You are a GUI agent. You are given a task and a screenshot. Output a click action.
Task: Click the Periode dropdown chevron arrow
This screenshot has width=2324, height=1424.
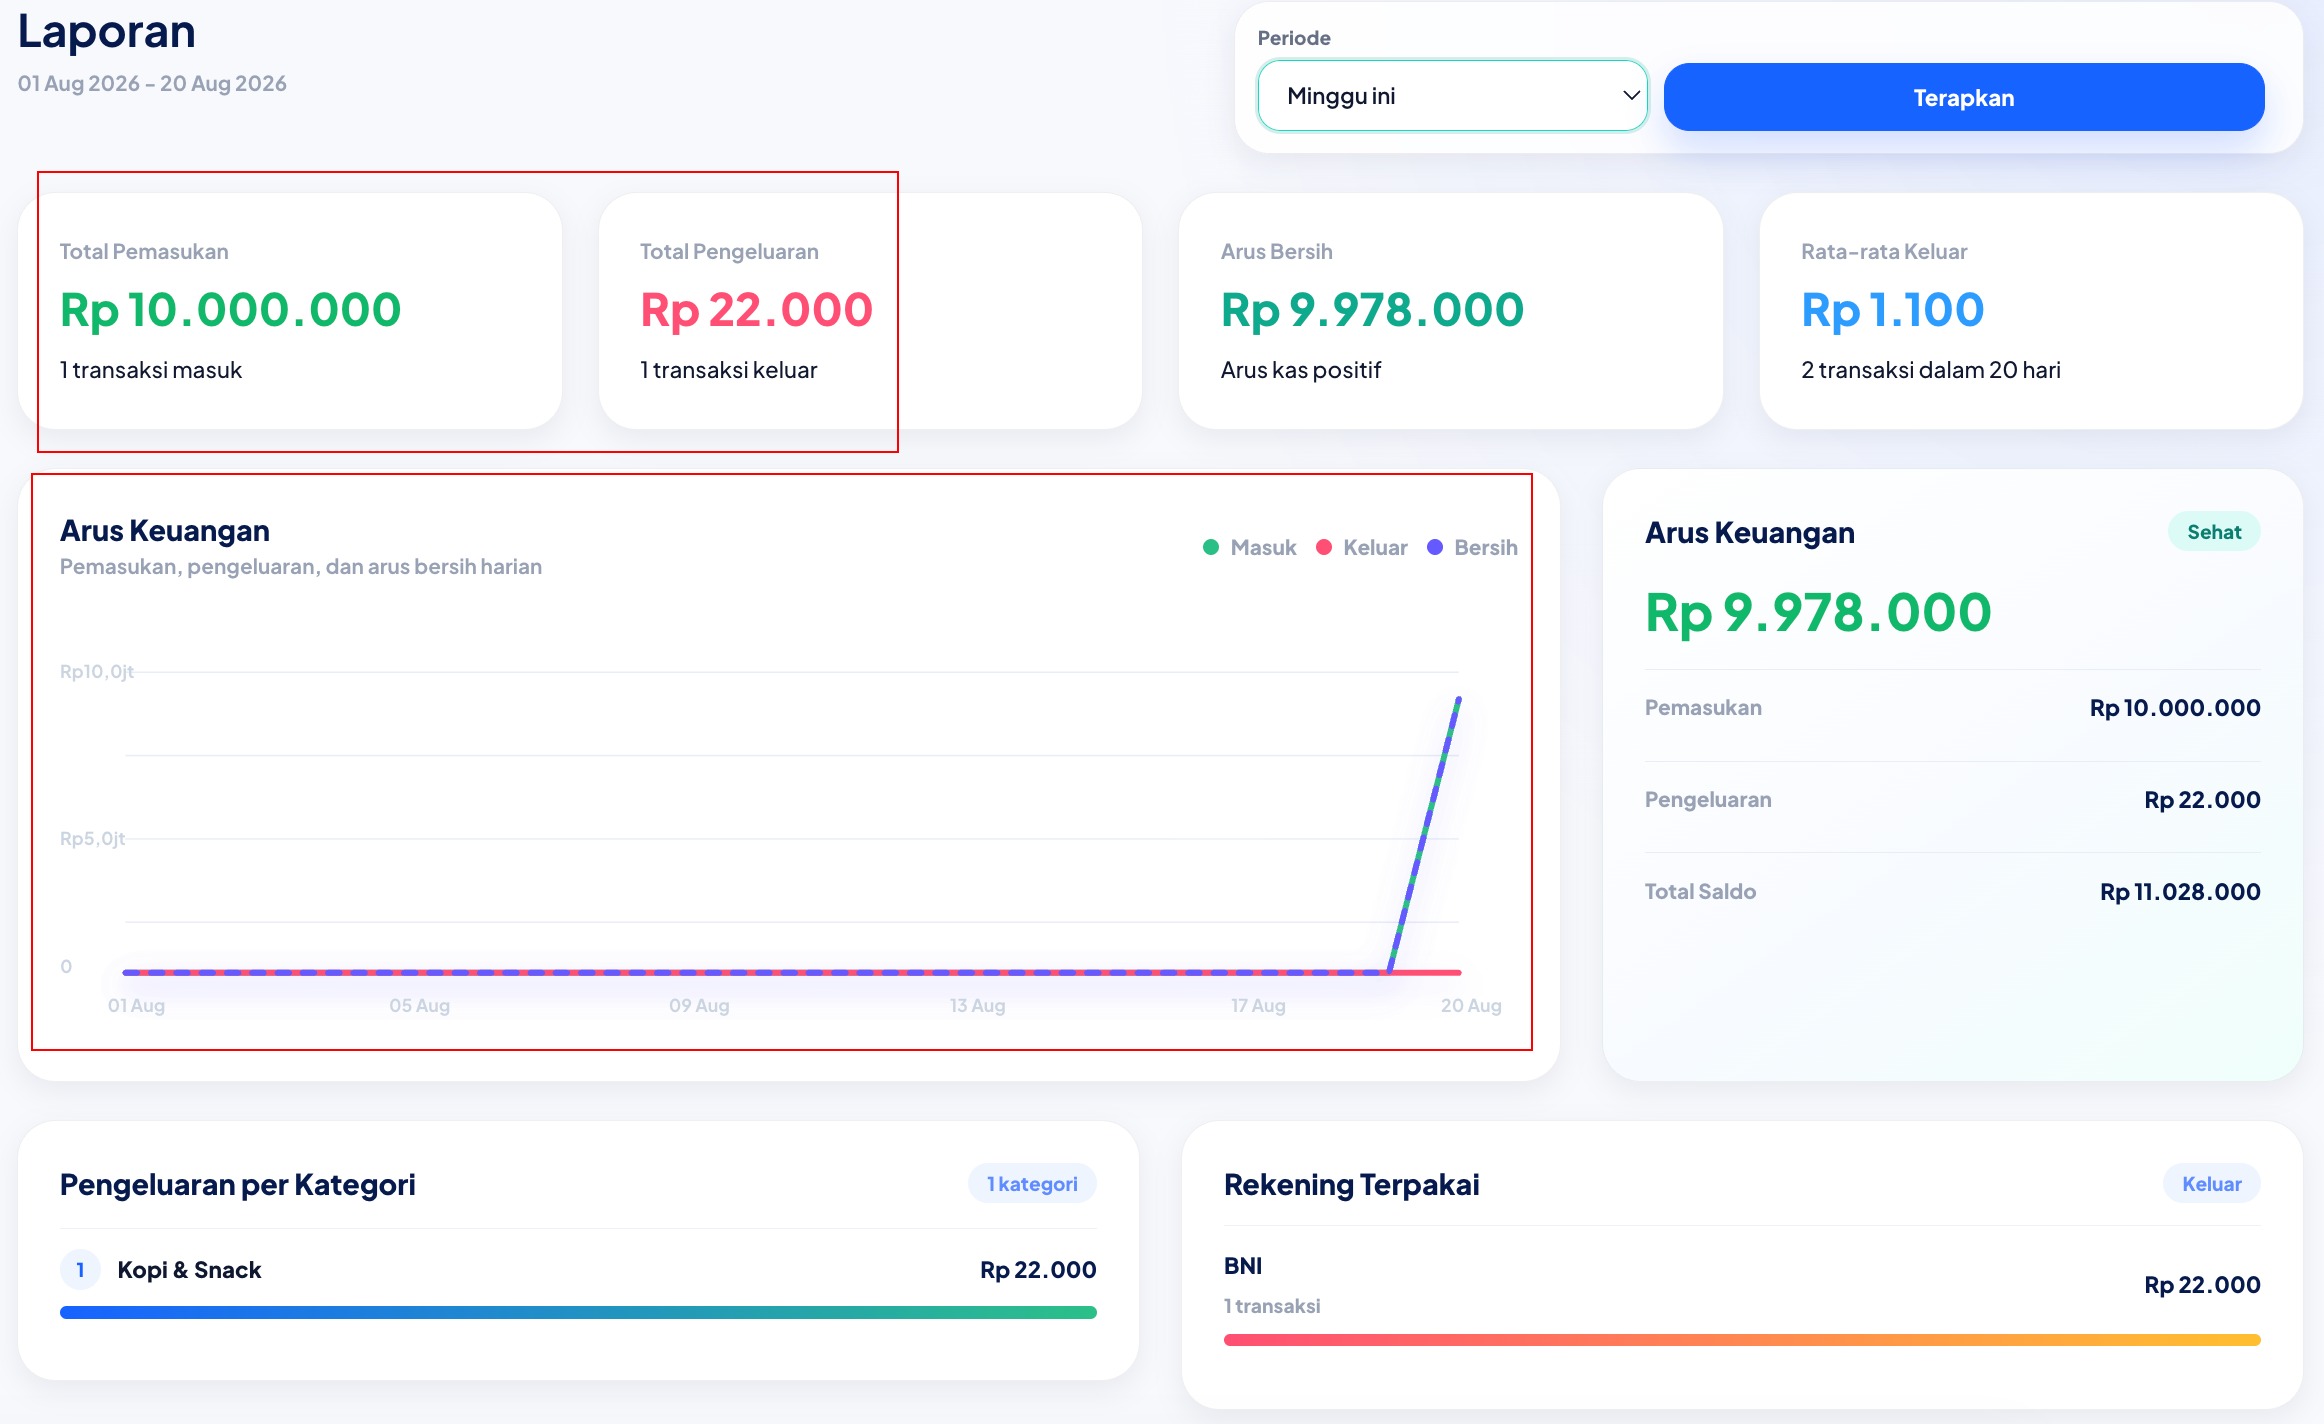pos(1630,96)
